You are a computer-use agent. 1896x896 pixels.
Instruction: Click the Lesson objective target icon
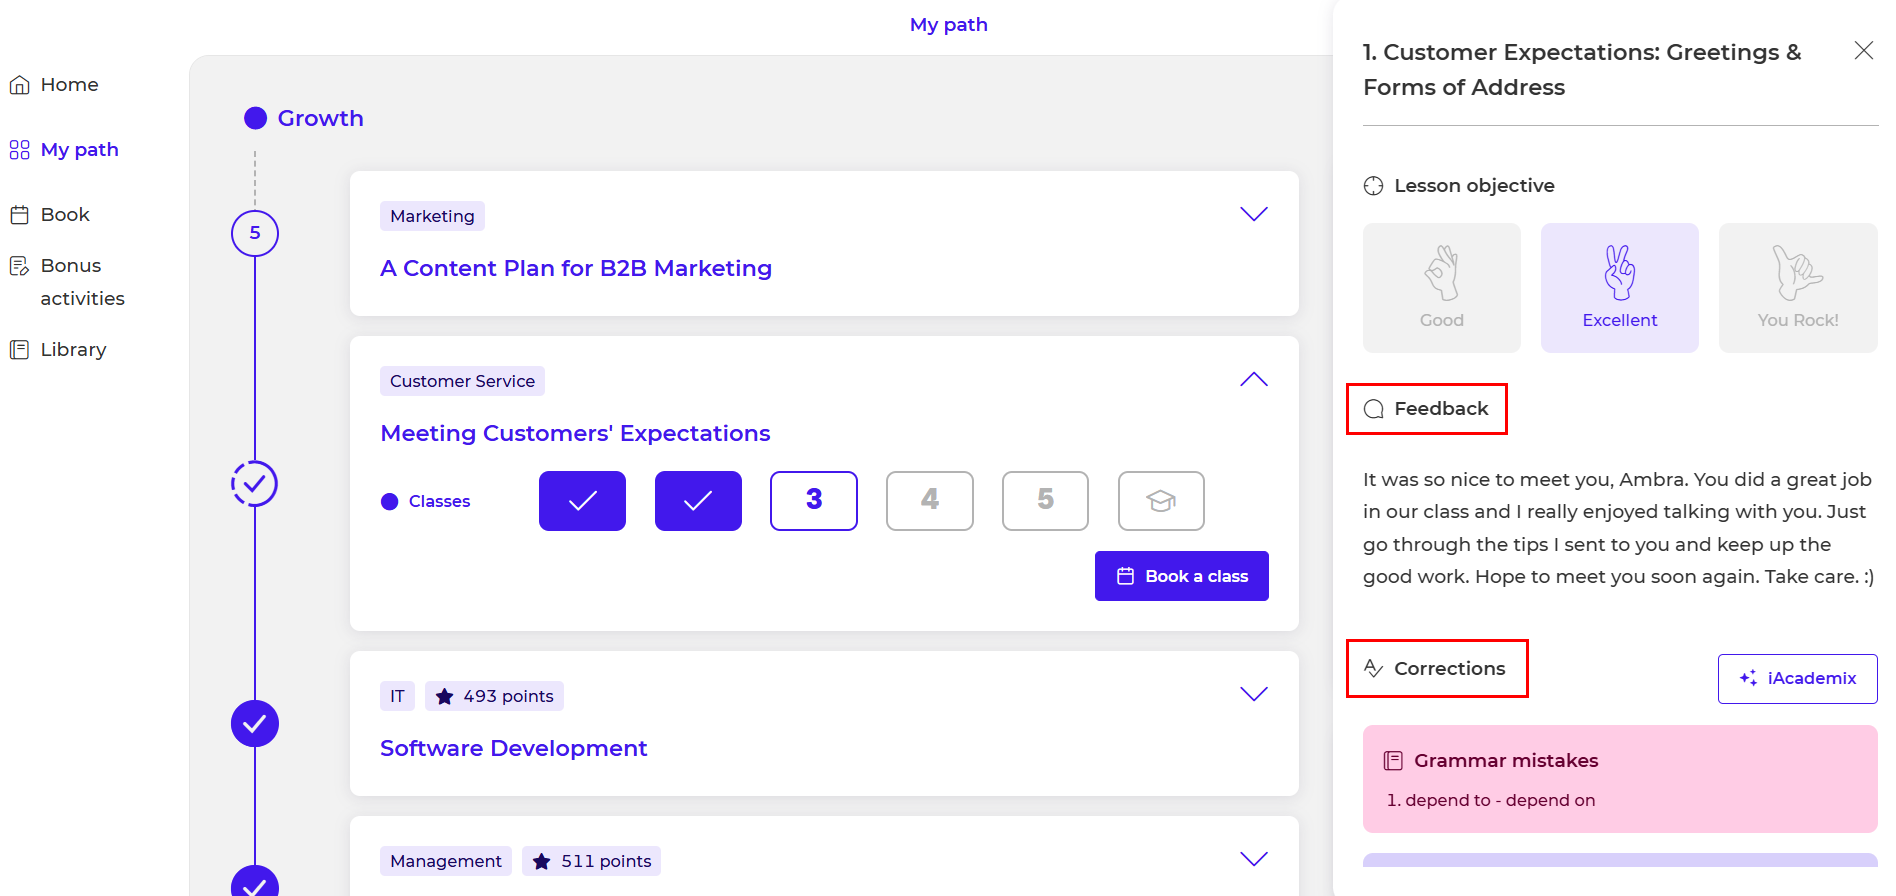tap(1374, 186)
